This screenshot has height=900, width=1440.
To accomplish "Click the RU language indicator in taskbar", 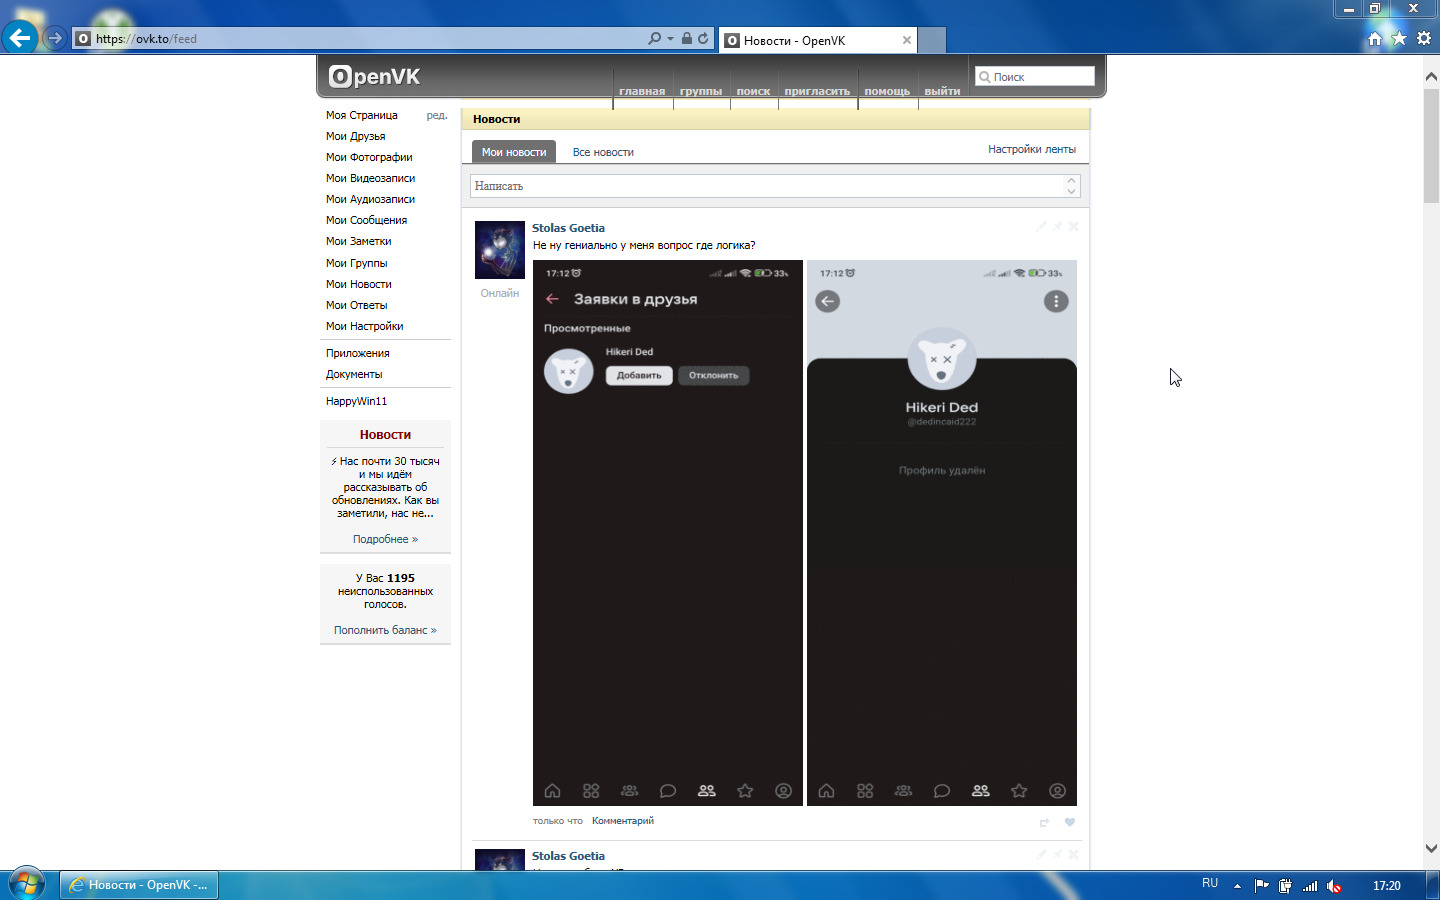I will pyautogui.click(x=1210, y=884).
